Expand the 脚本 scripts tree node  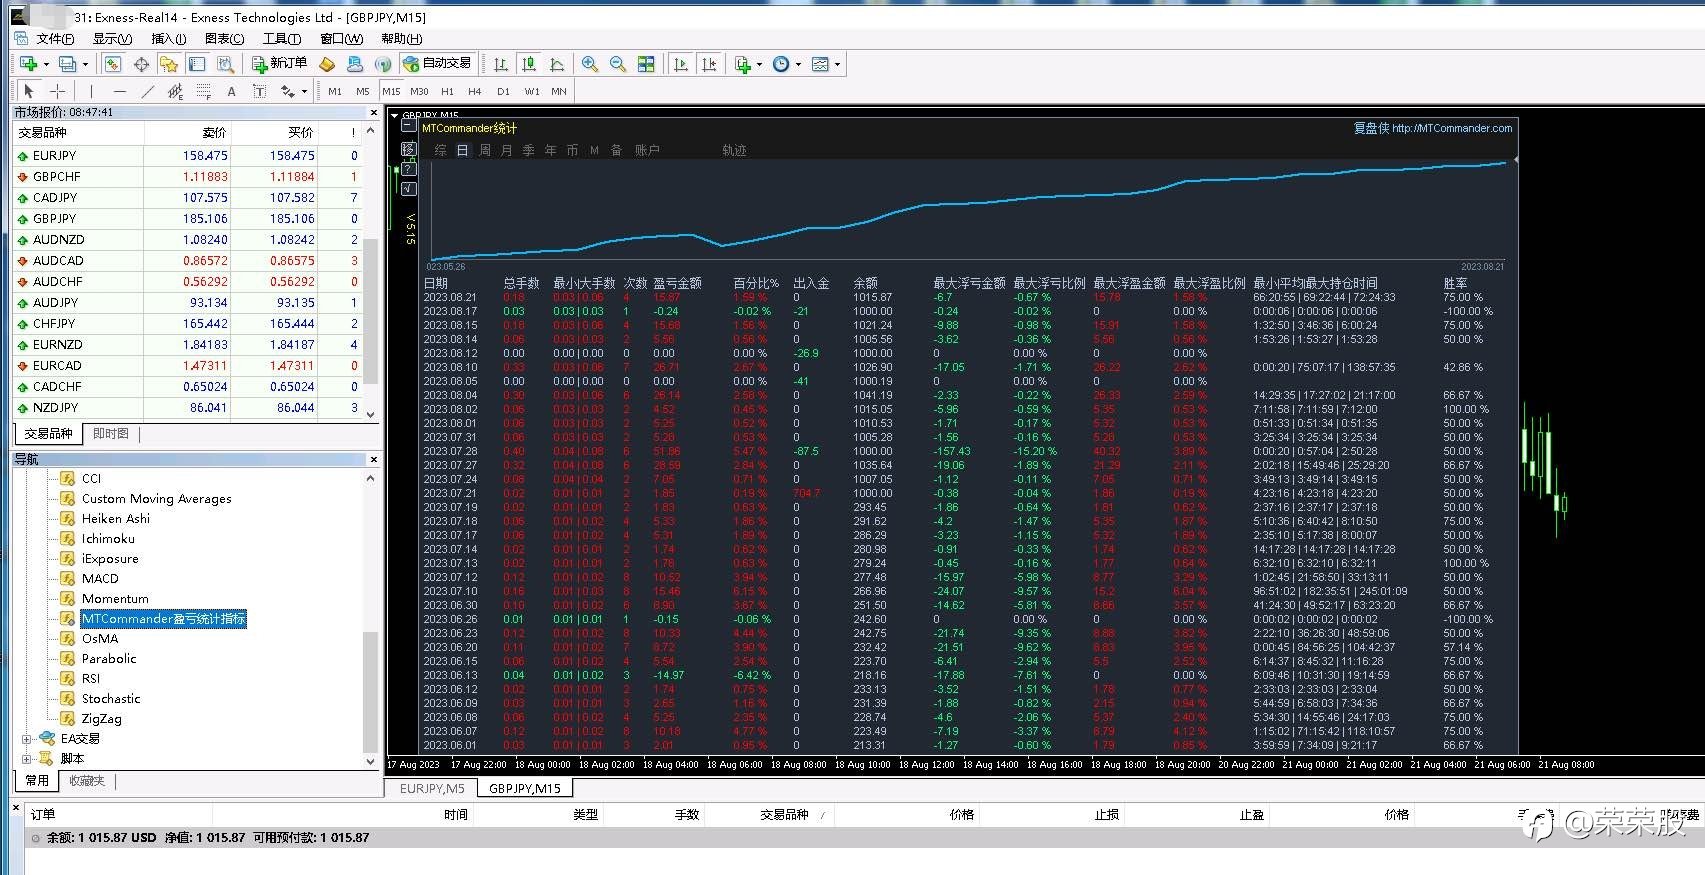click(x=27, y=759)
